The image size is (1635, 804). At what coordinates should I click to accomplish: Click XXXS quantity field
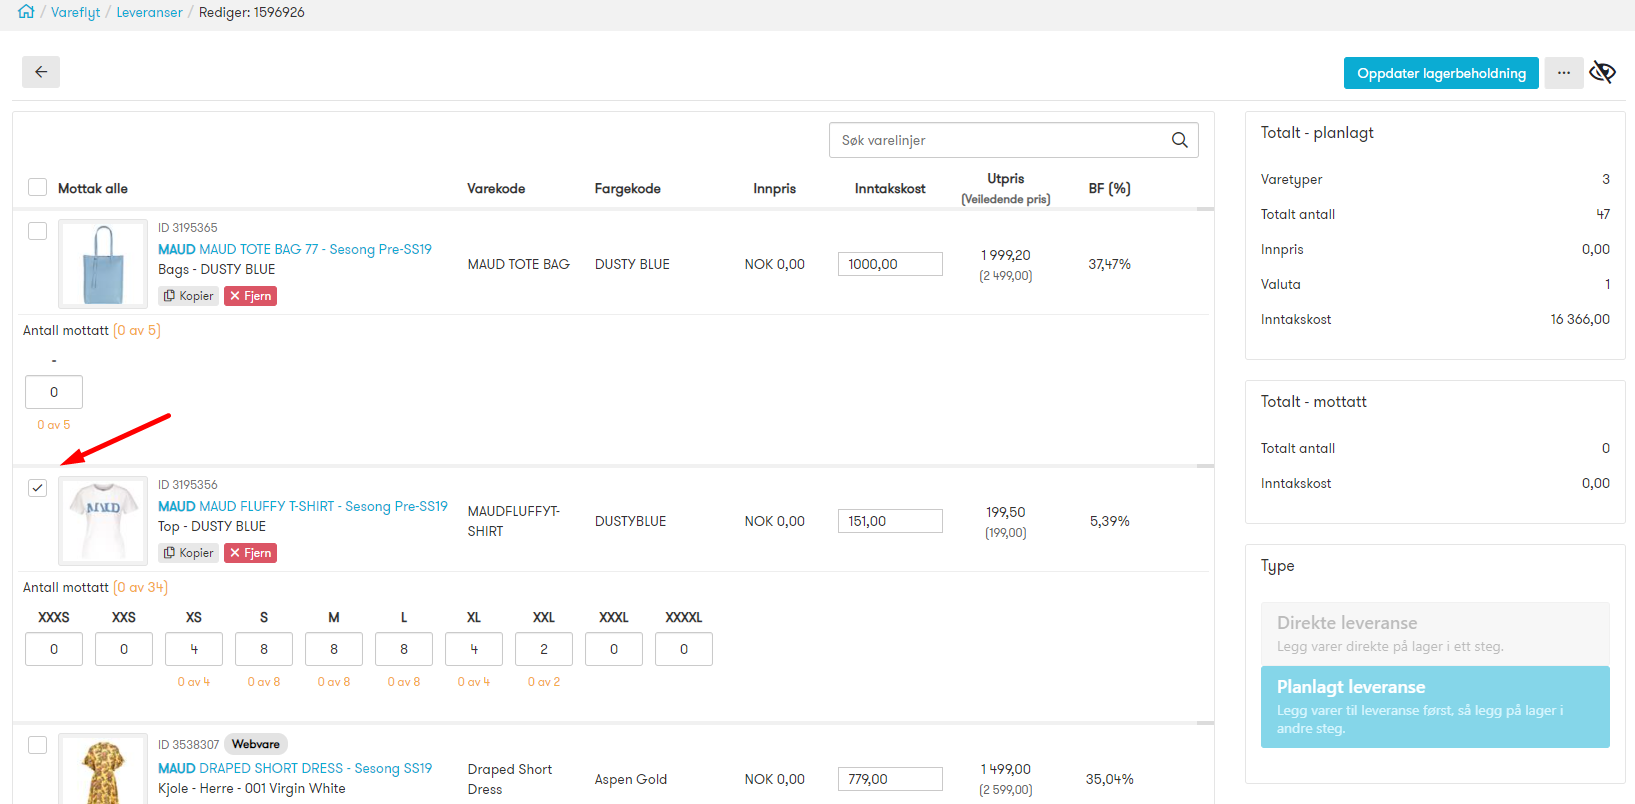[x=54, y=649]
